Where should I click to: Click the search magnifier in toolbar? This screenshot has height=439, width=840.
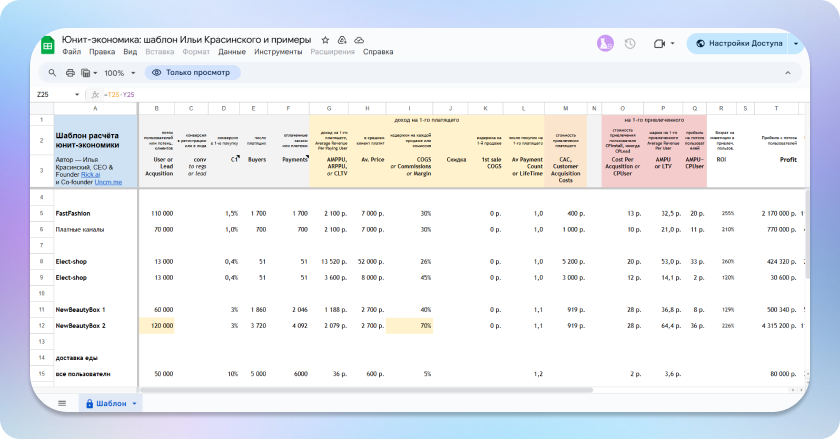51,73
